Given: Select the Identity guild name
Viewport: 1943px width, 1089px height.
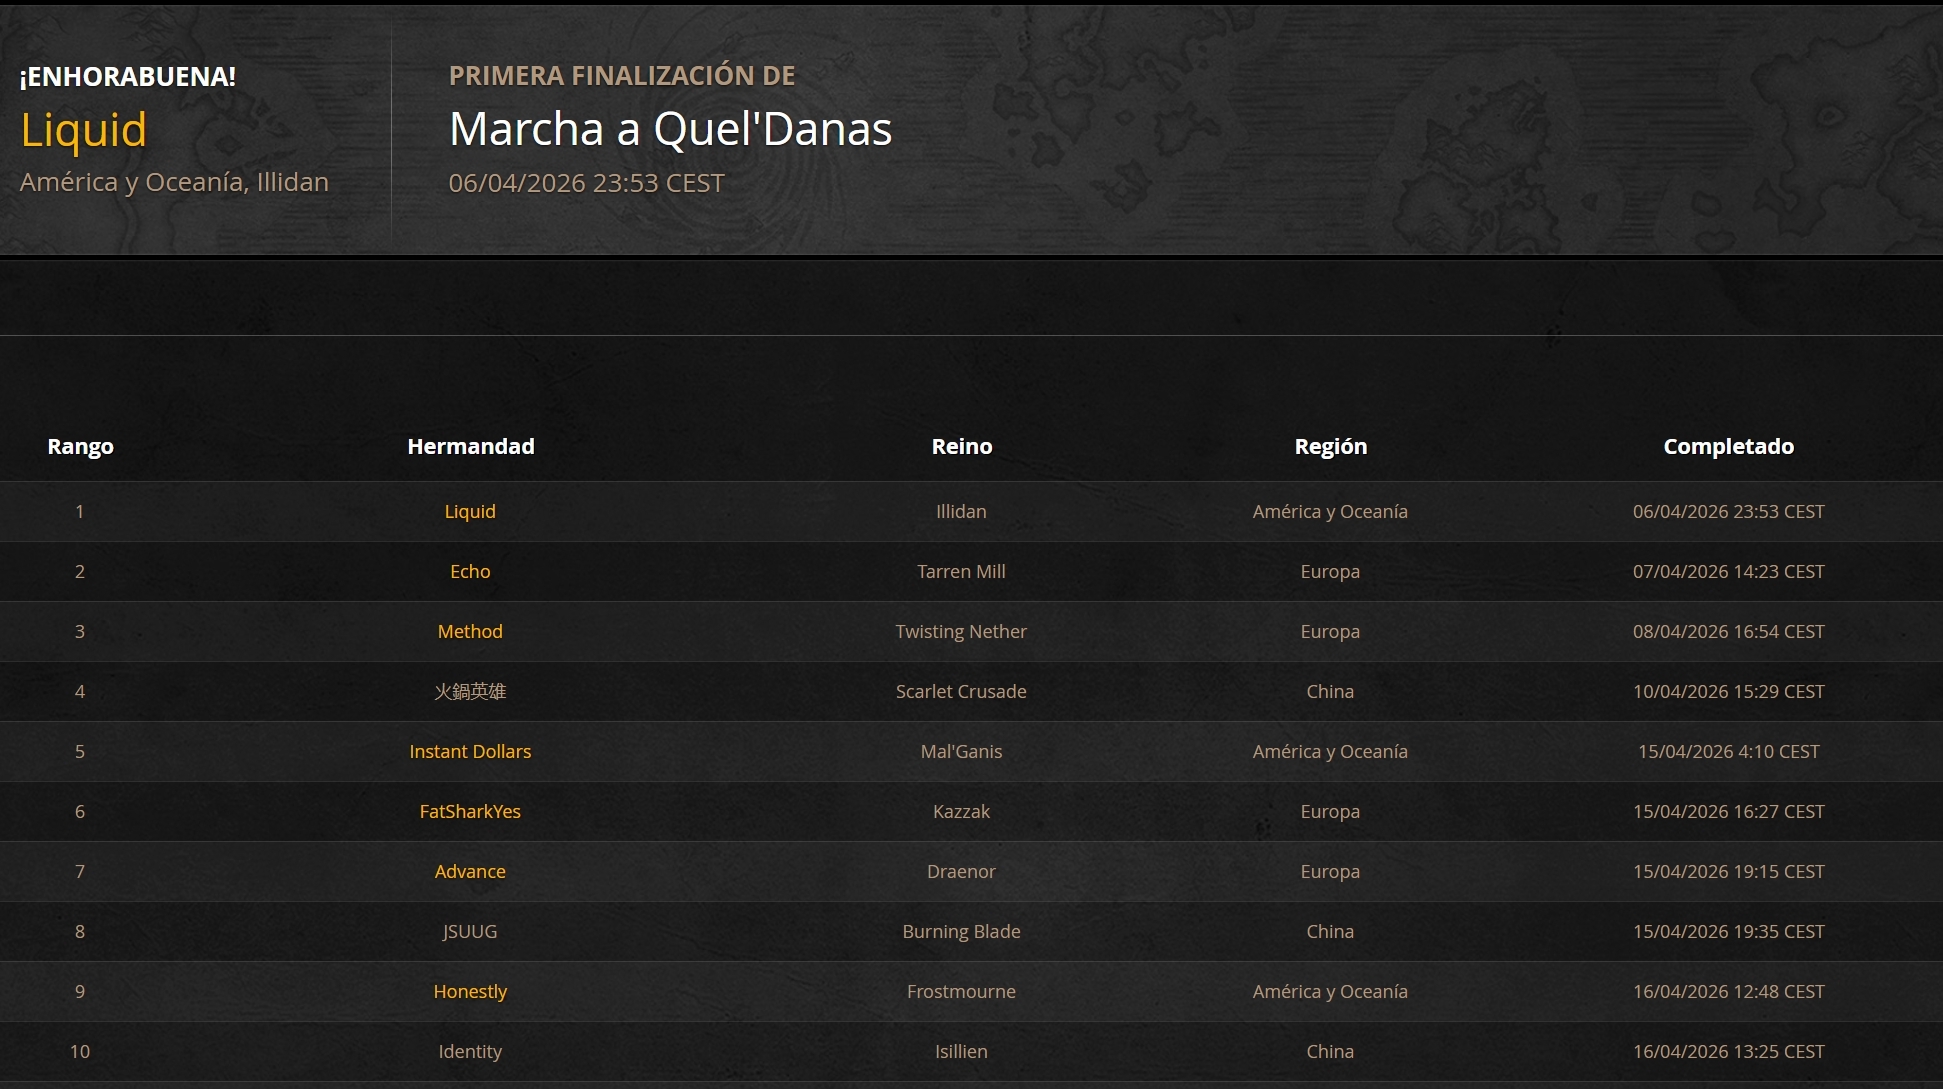Looking at the screenshot, I should 470,1052.
